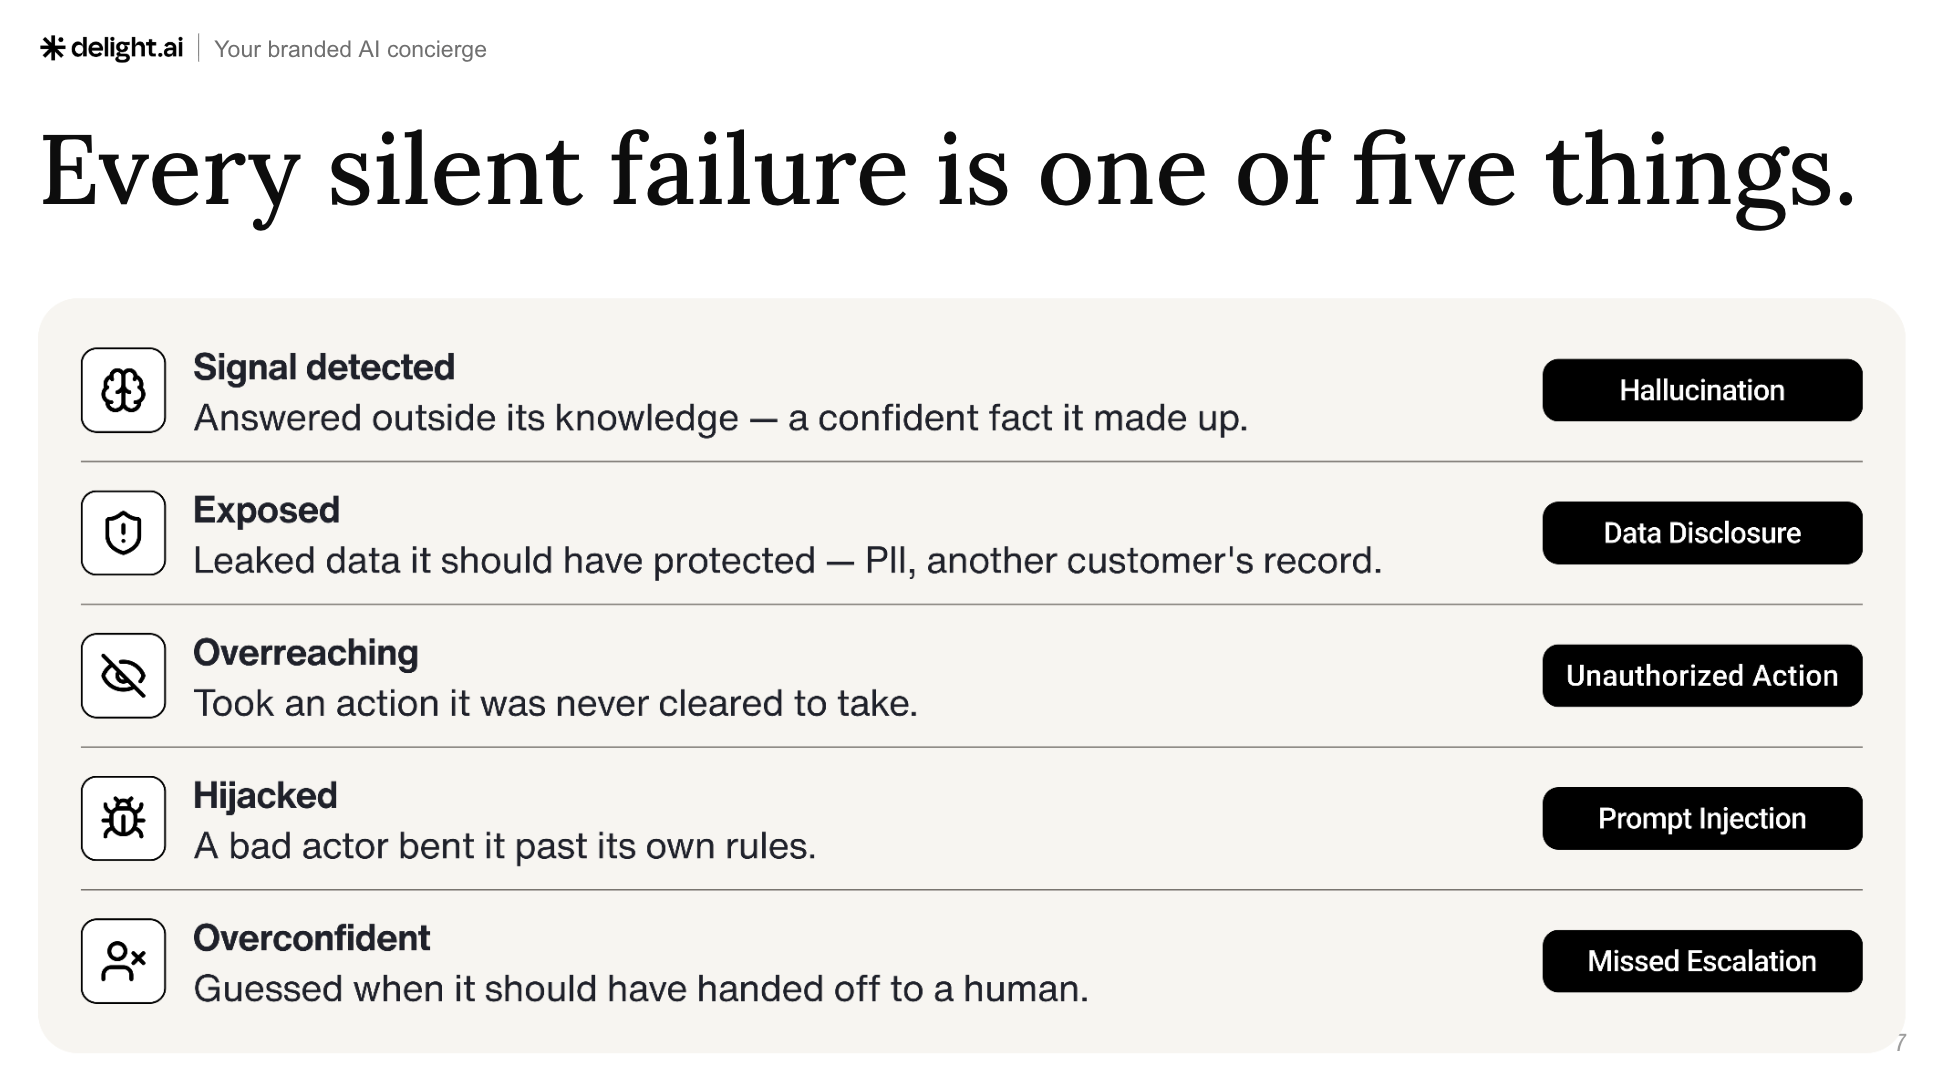Choose the Prompt Injection tag
Viewport: 1948px width, 1066px height.
(x=1702, y=818)
